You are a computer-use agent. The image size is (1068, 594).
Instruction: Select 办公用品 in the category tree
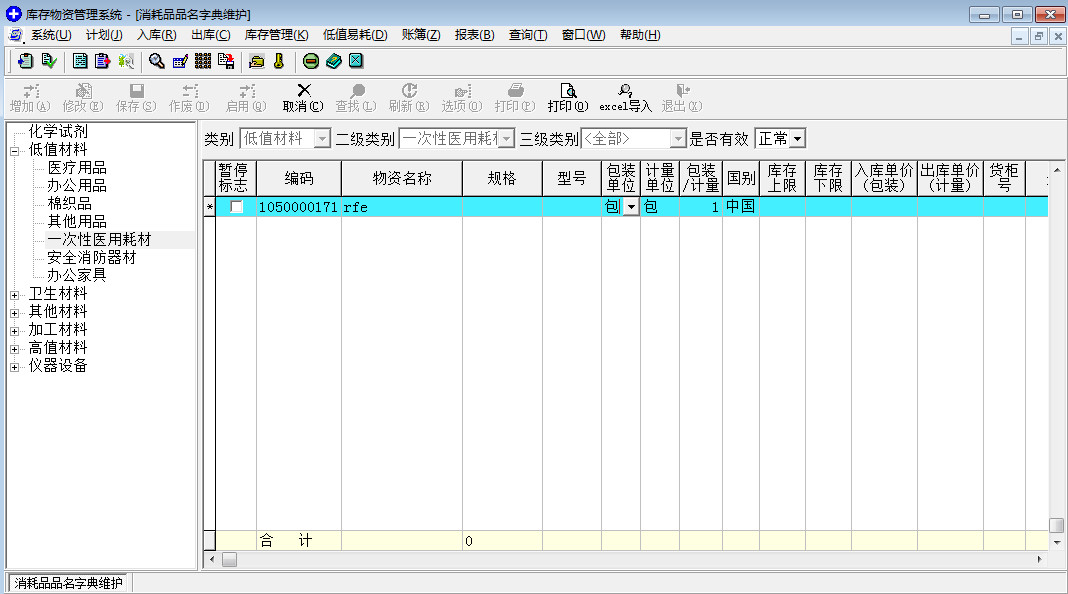tap(77, 186)
